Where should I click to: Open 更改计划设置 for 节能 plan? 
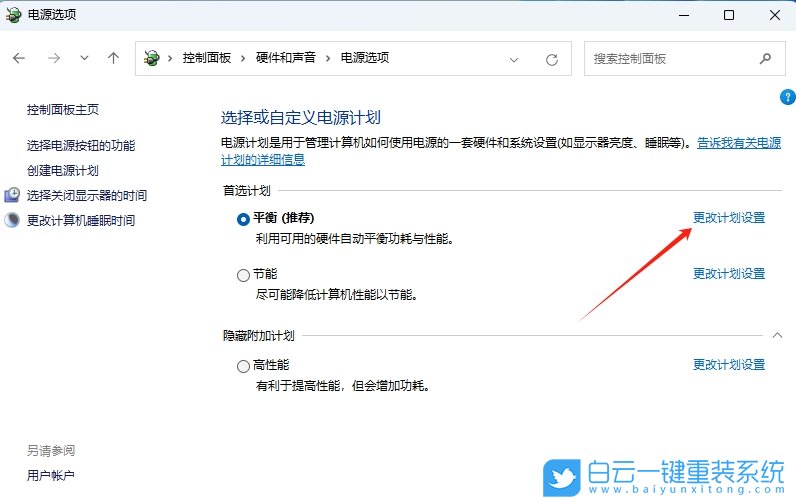[729, 274]
